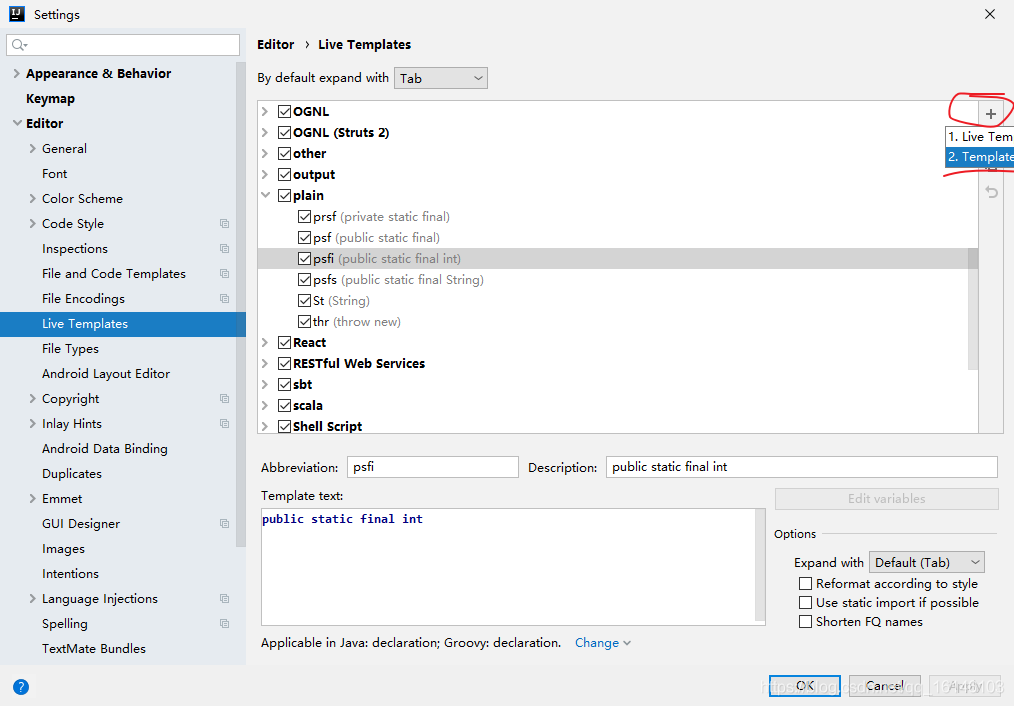Select the Live Template menu entry

point(980,136)
